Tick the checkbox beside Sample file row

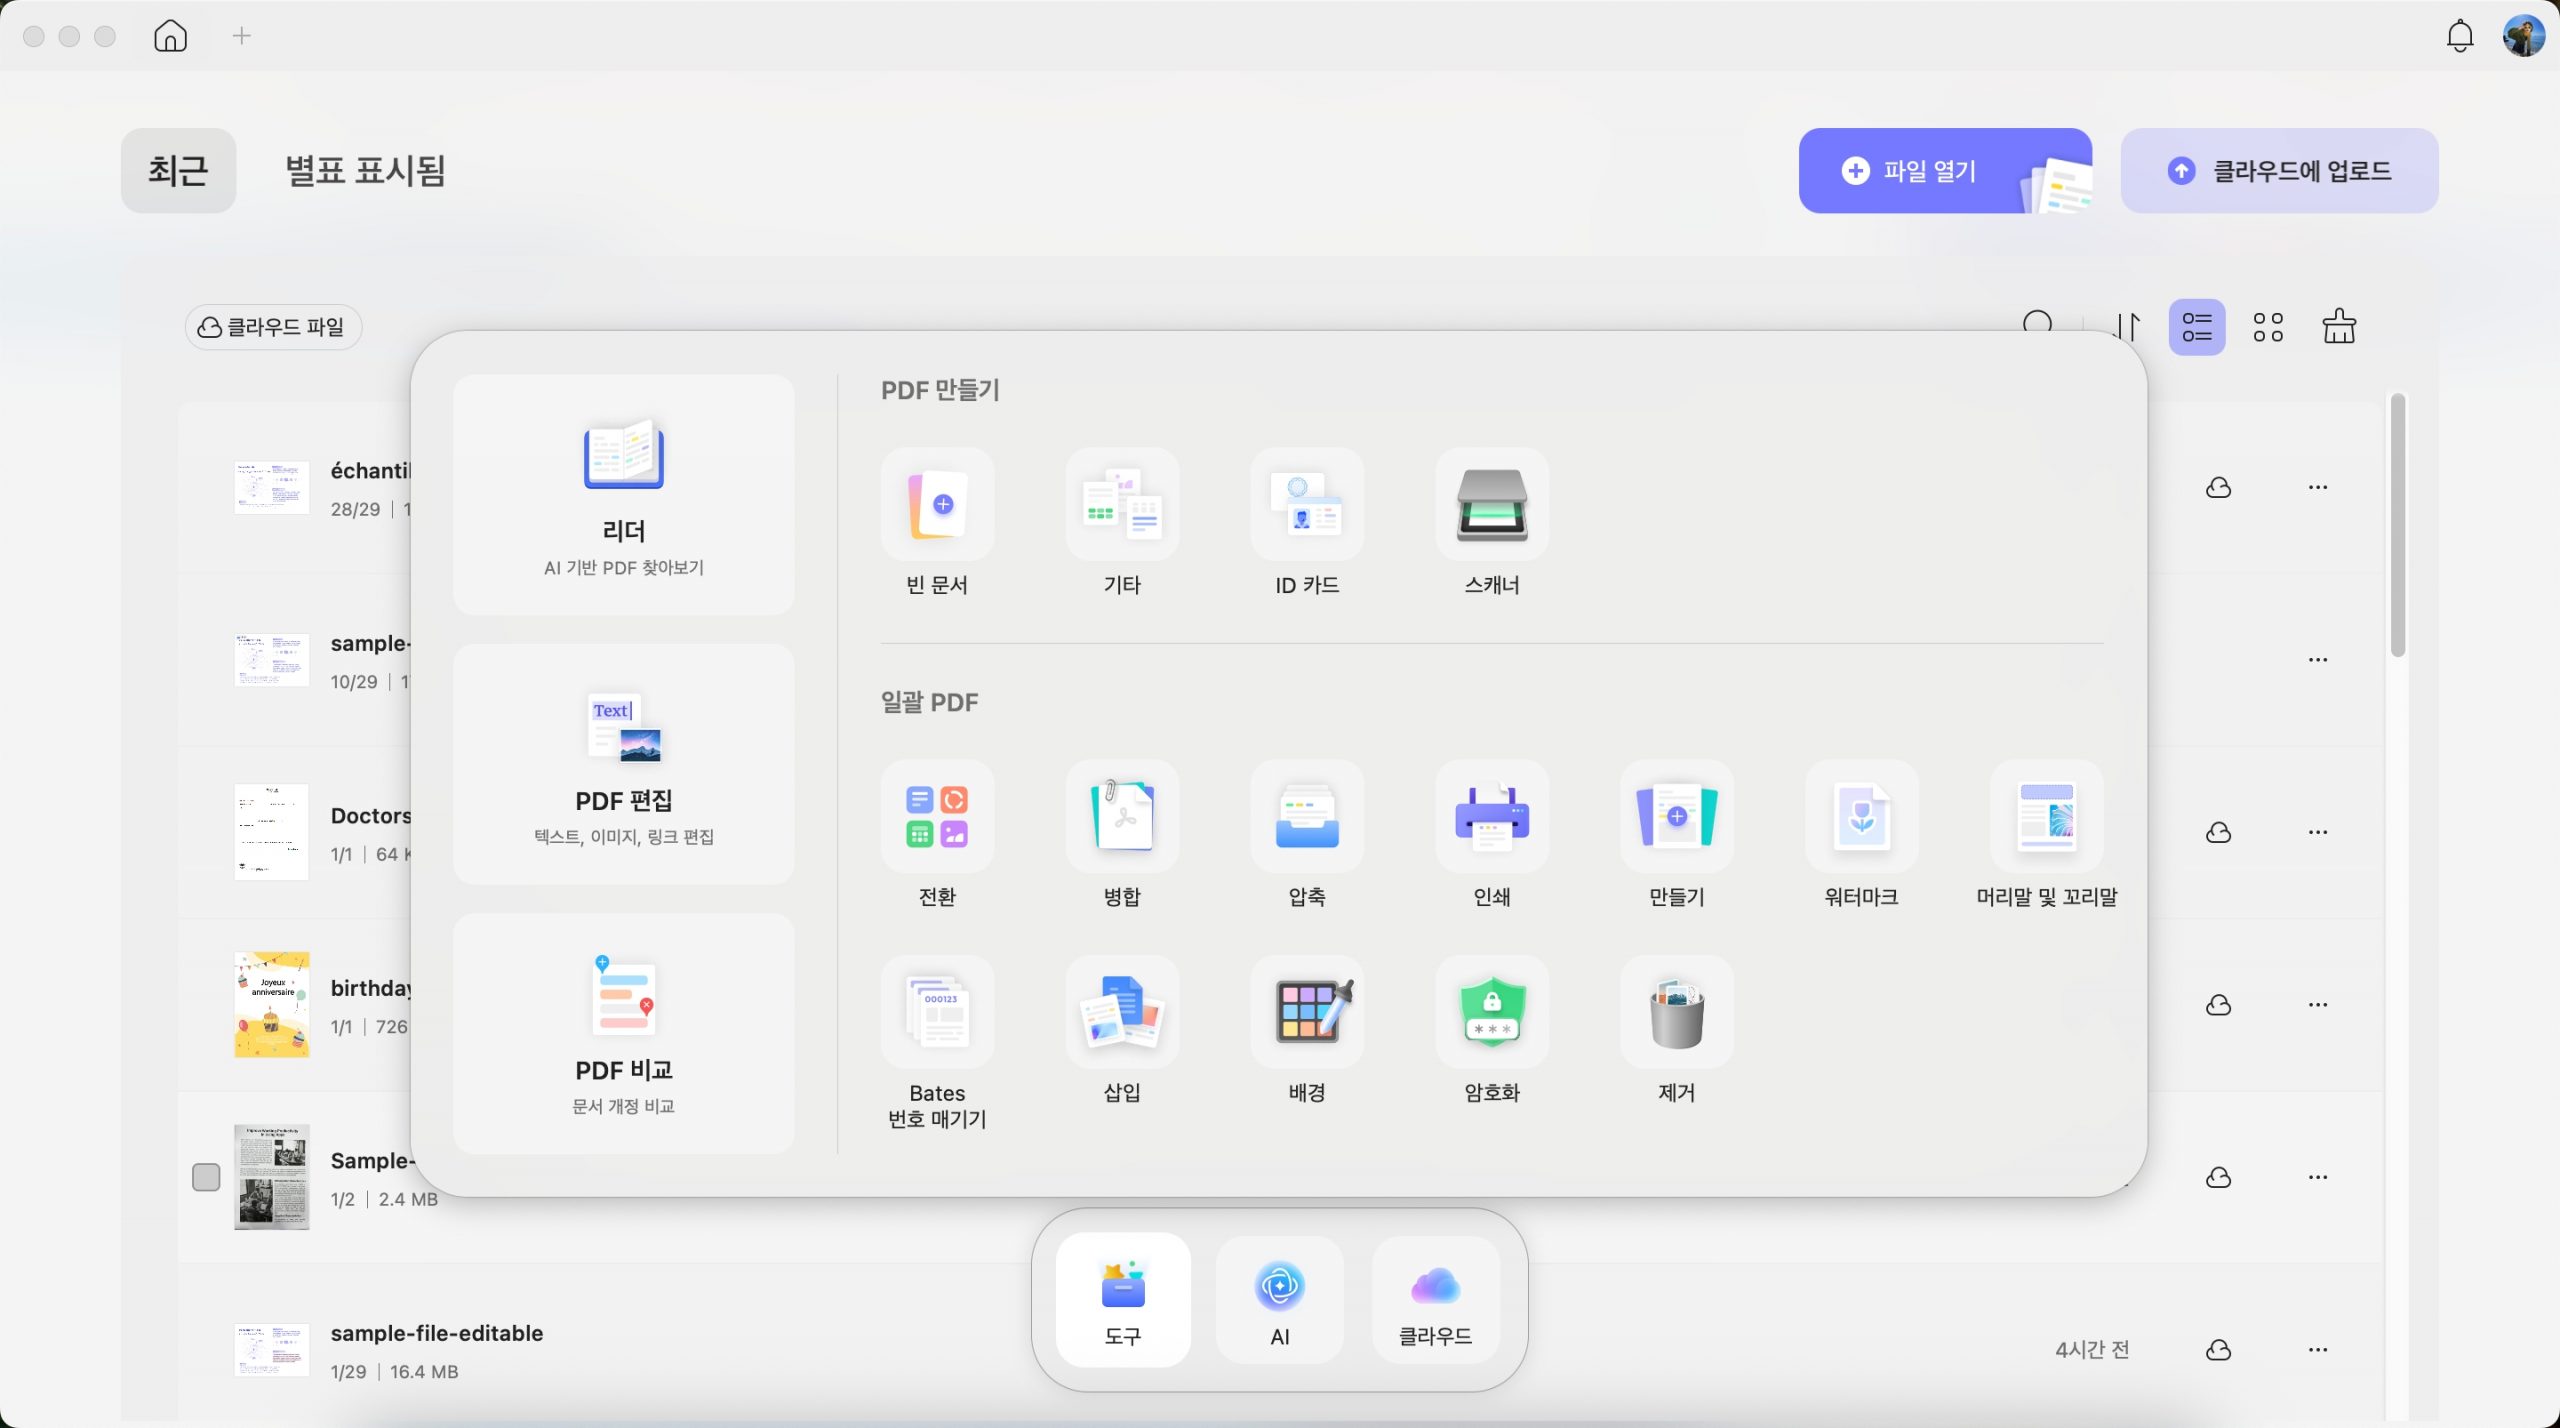point(206,1177)
